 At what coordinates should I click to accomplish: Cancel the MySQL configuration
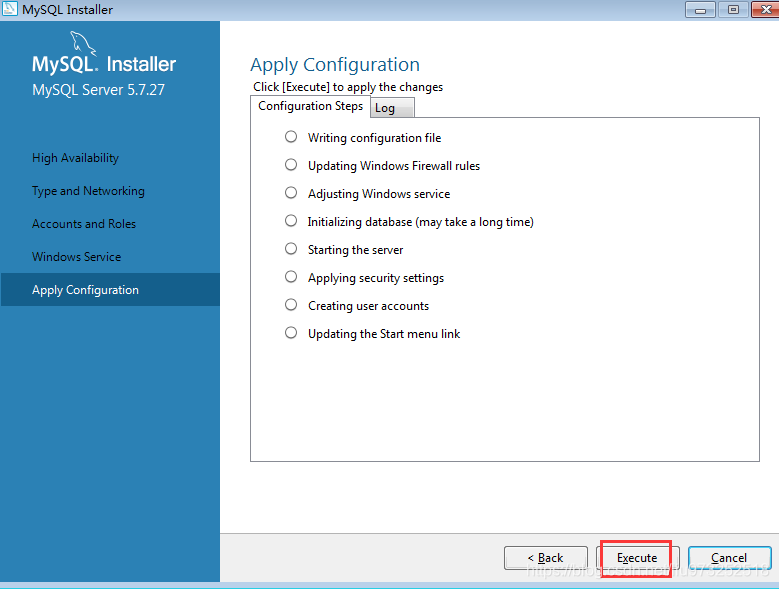coord(729,558)
